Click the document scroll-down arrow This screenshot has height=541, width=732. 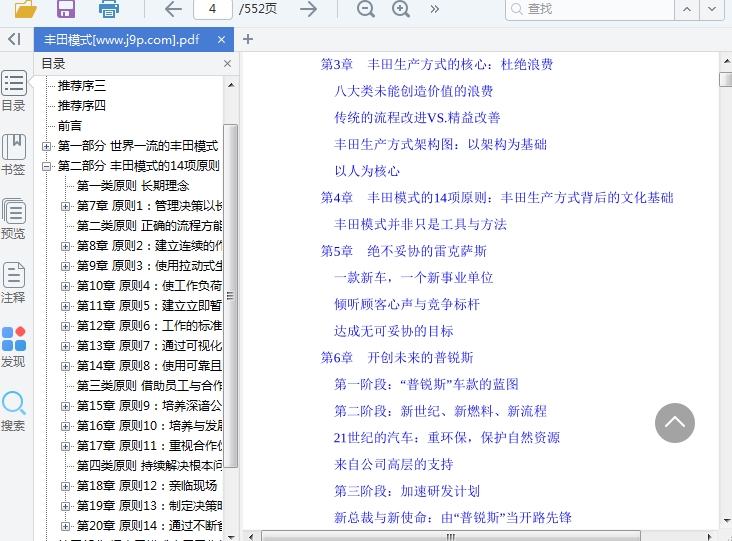click(x=726, y=521)
